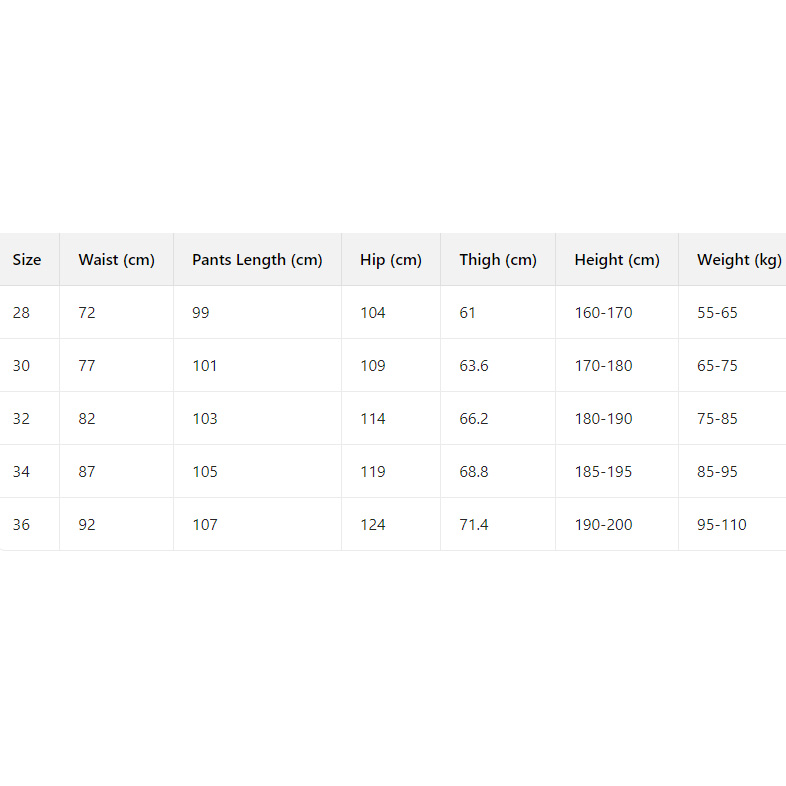Select hip value 114

(373, 419)
